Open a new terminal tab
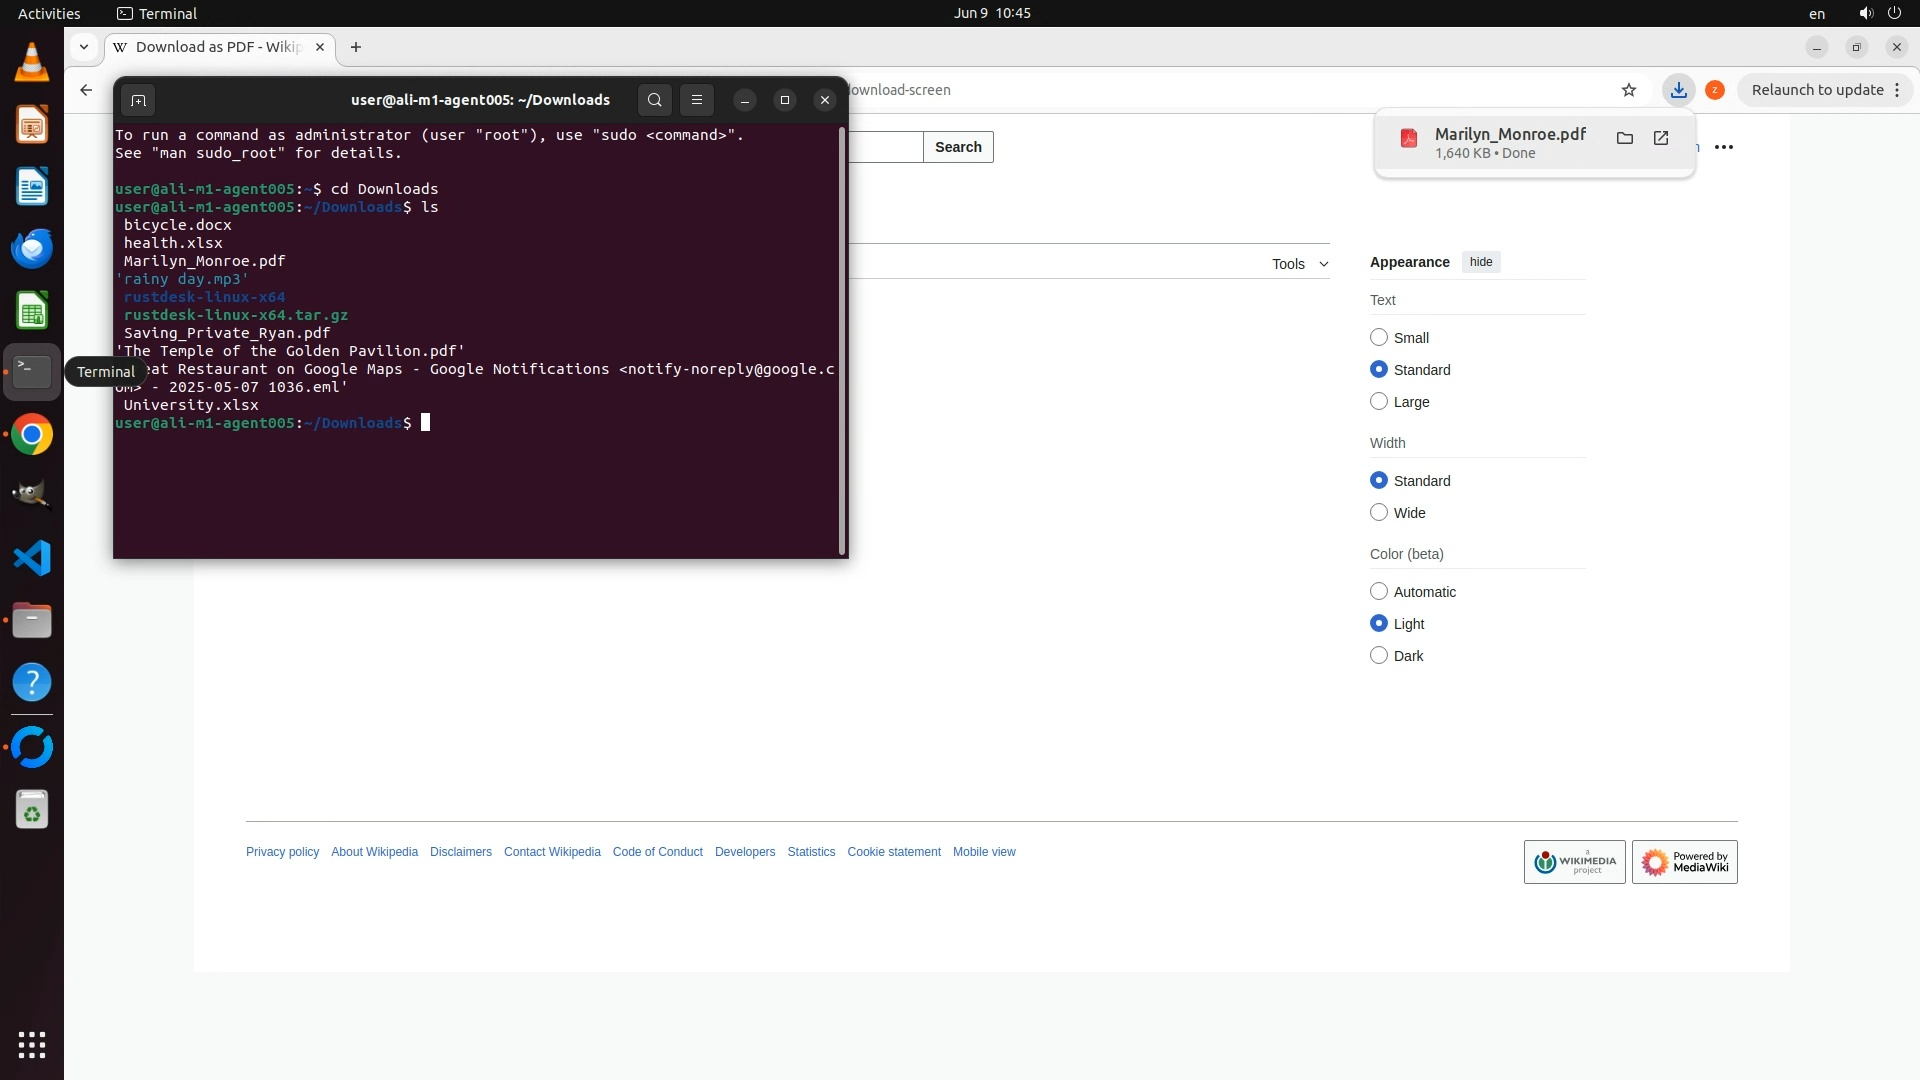The image size is (1920, 1080). [x=138, y=100]
